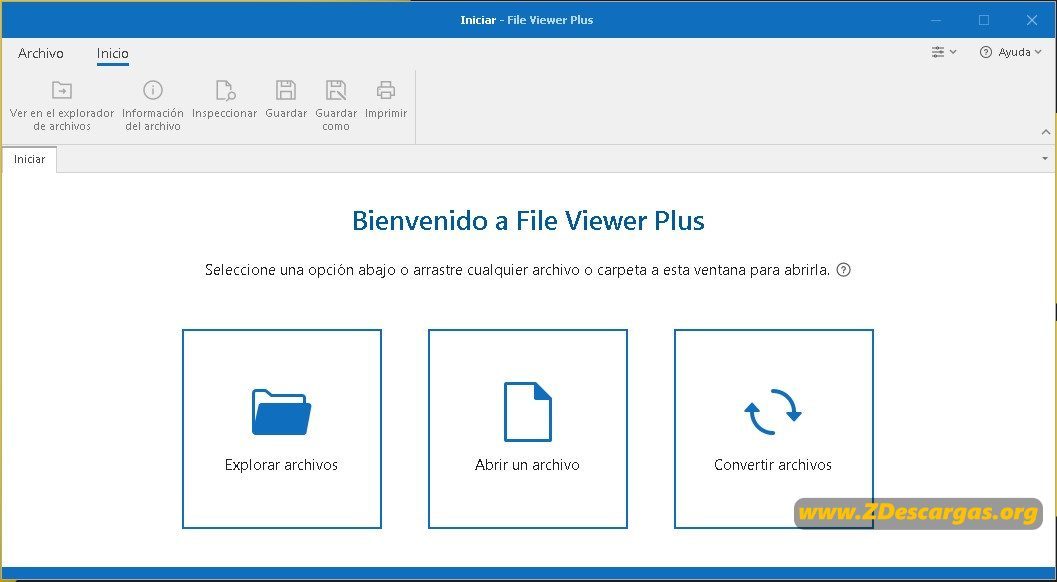Click the Imprimir printer icon
1057x582 pixels.
click(x=386, y=90)
